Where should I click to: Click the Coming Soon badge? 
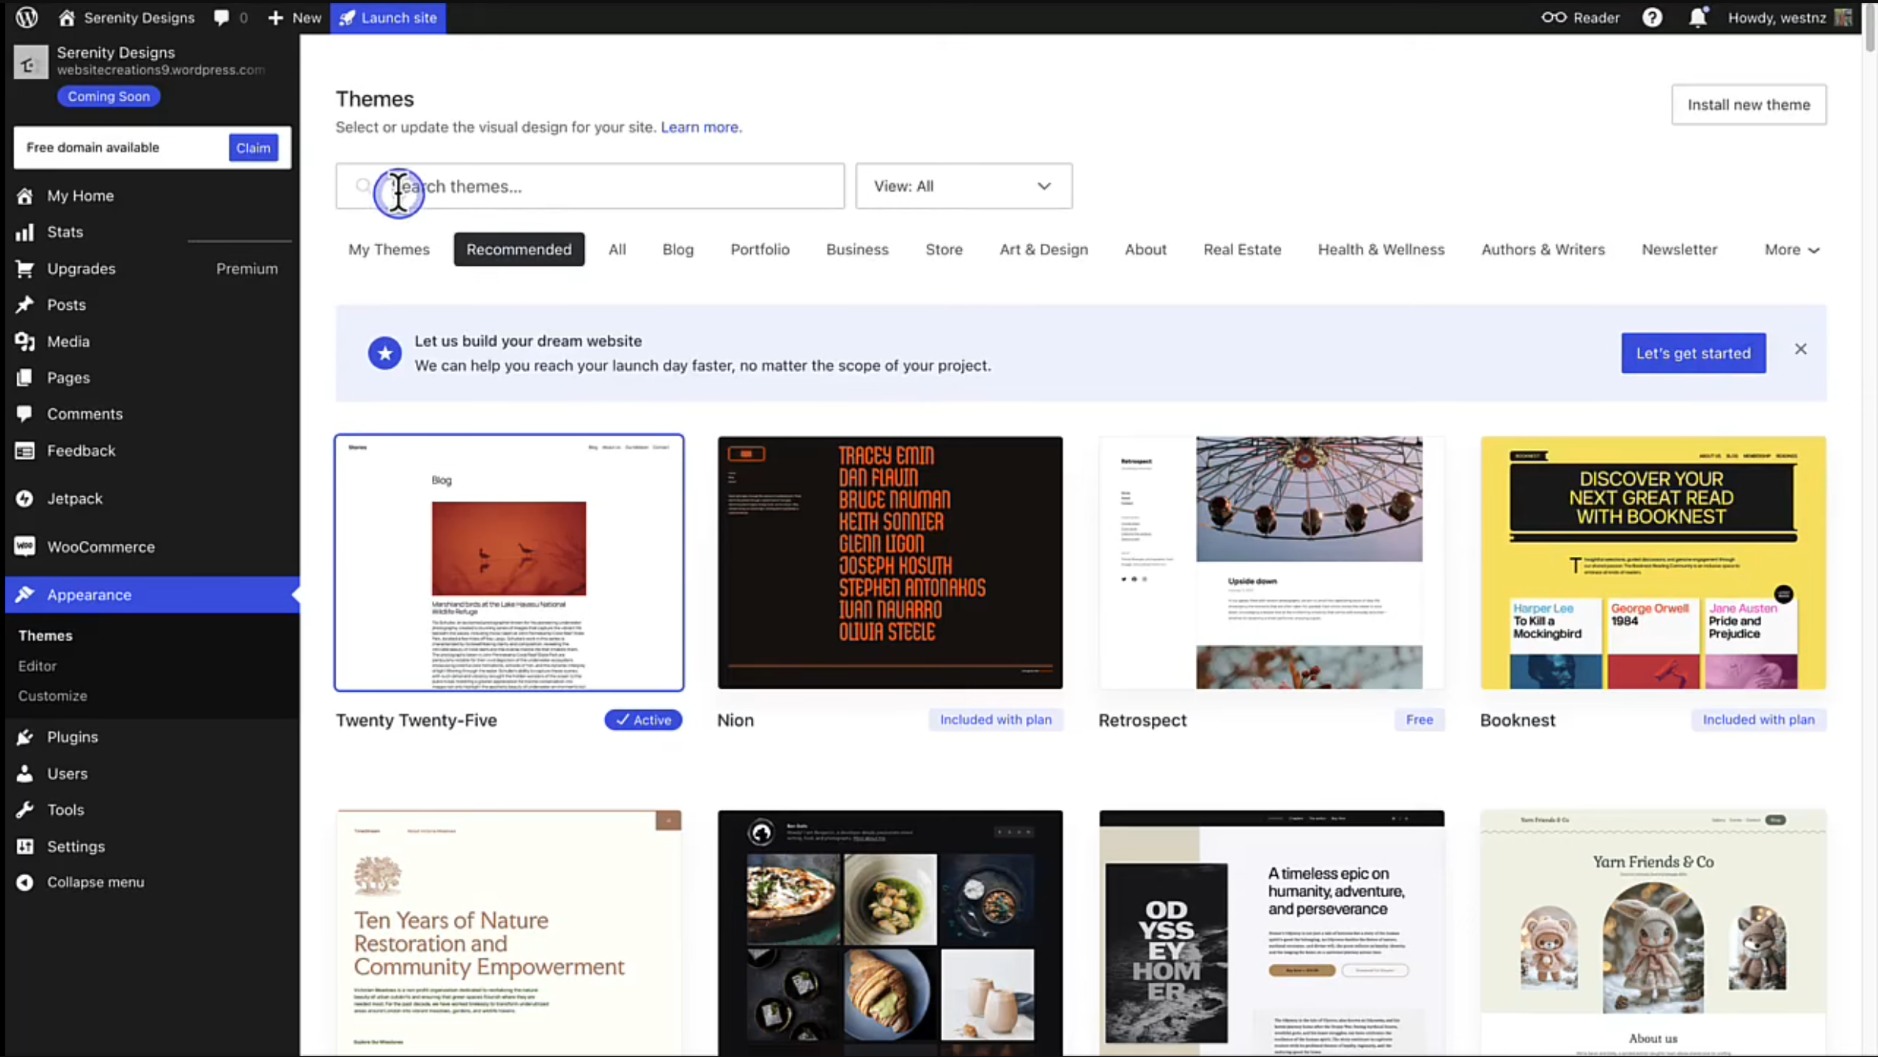tap(109, 96)
